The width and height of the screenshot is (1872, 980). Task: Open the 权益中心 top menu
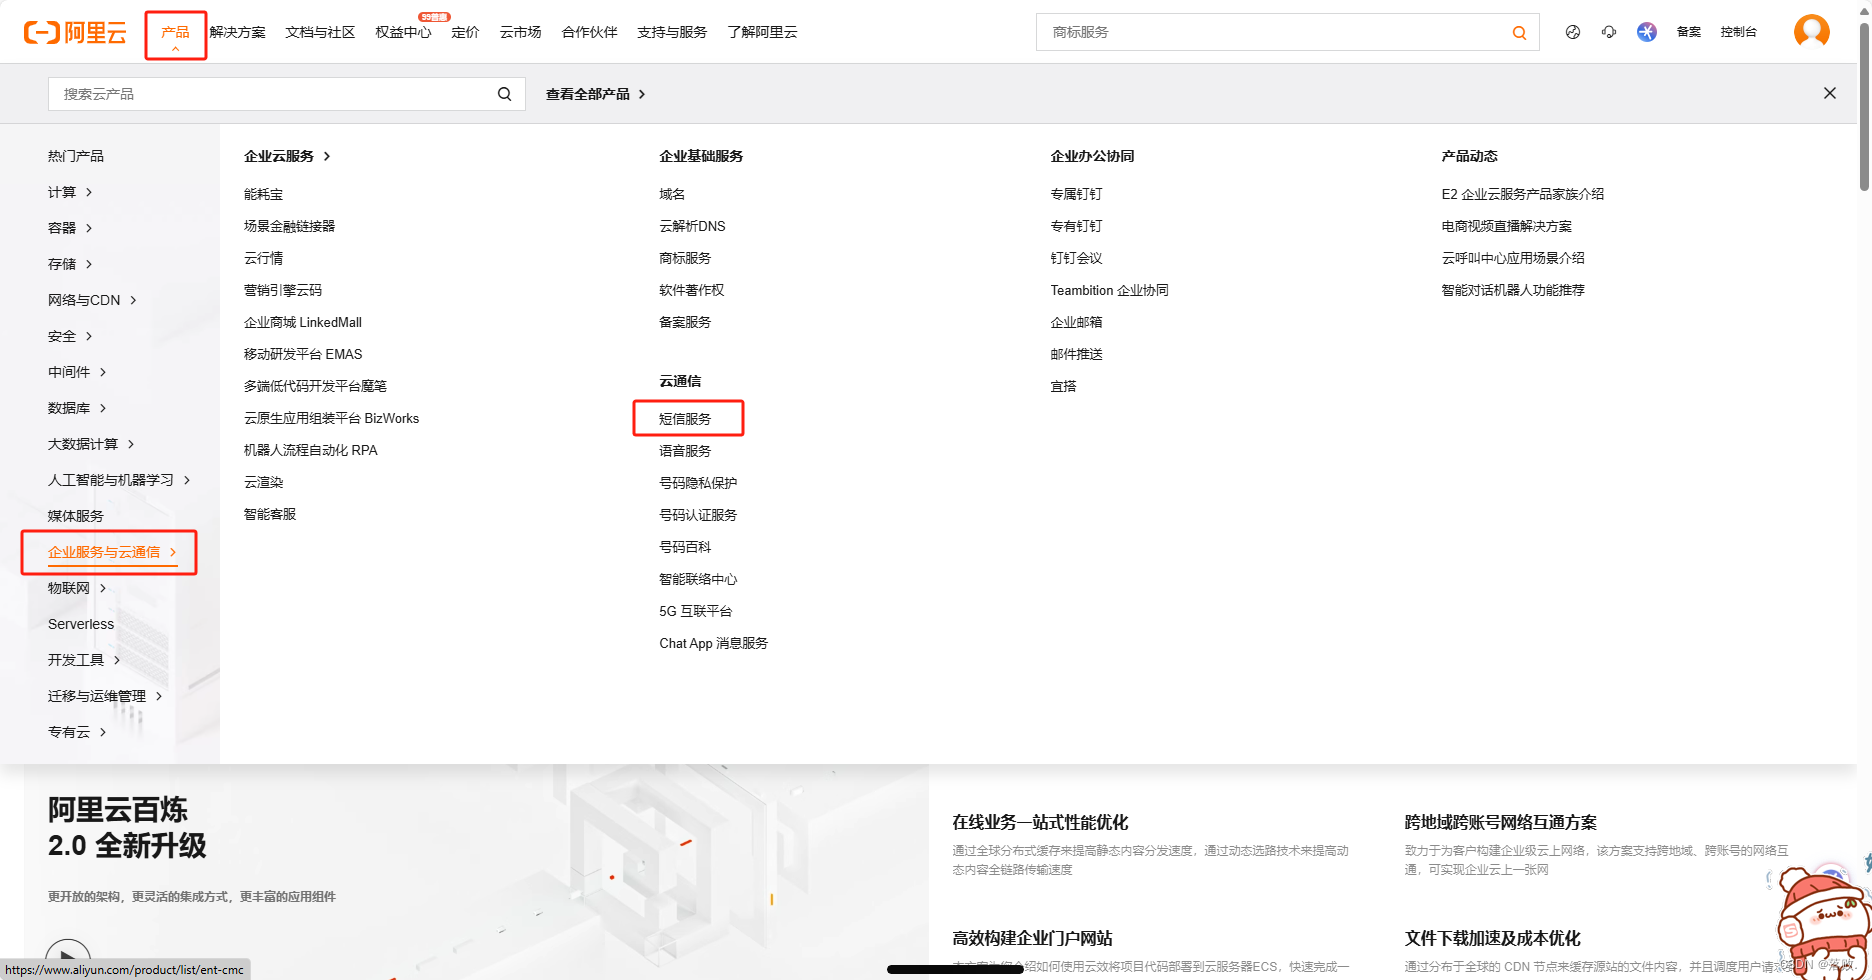point(403,32)
